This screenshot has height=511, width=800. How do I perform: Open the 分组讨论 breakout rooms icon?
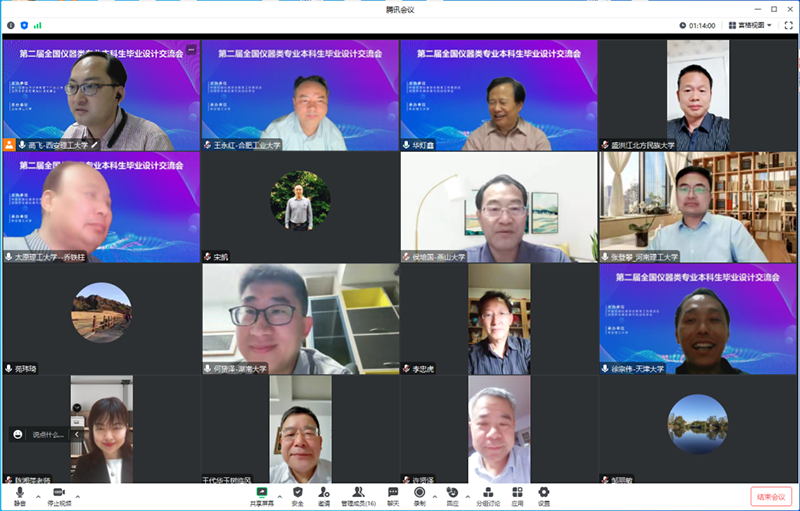[x=488, y=494]
